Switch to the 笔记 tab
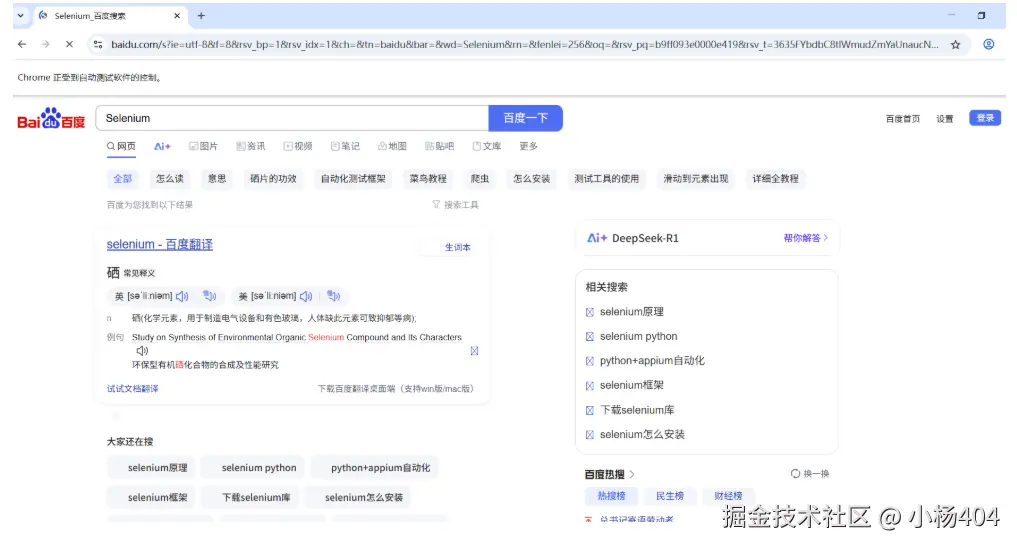Screen dimensions: 1017x548 click(345, 147)
